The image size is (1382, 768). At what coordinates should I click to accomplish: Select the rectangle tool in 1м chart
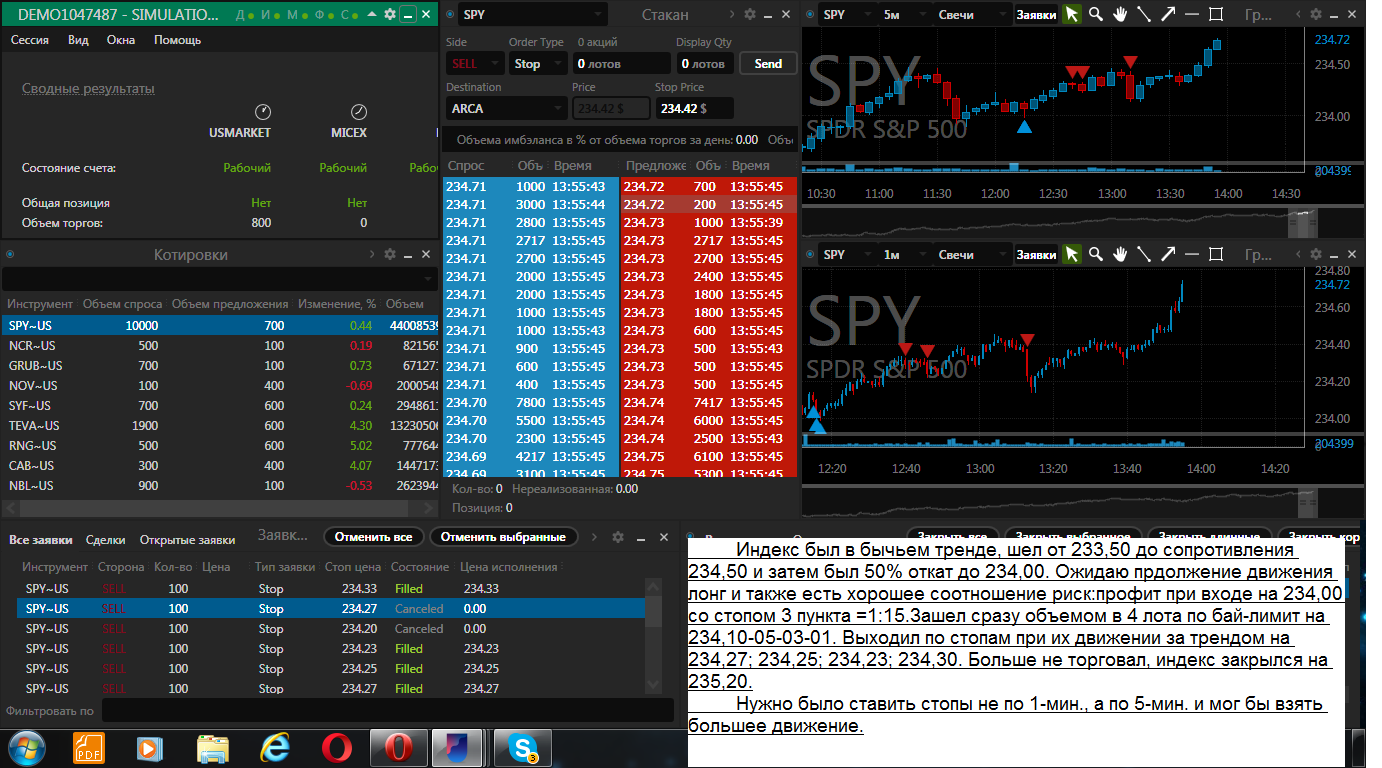(1216, 254)
